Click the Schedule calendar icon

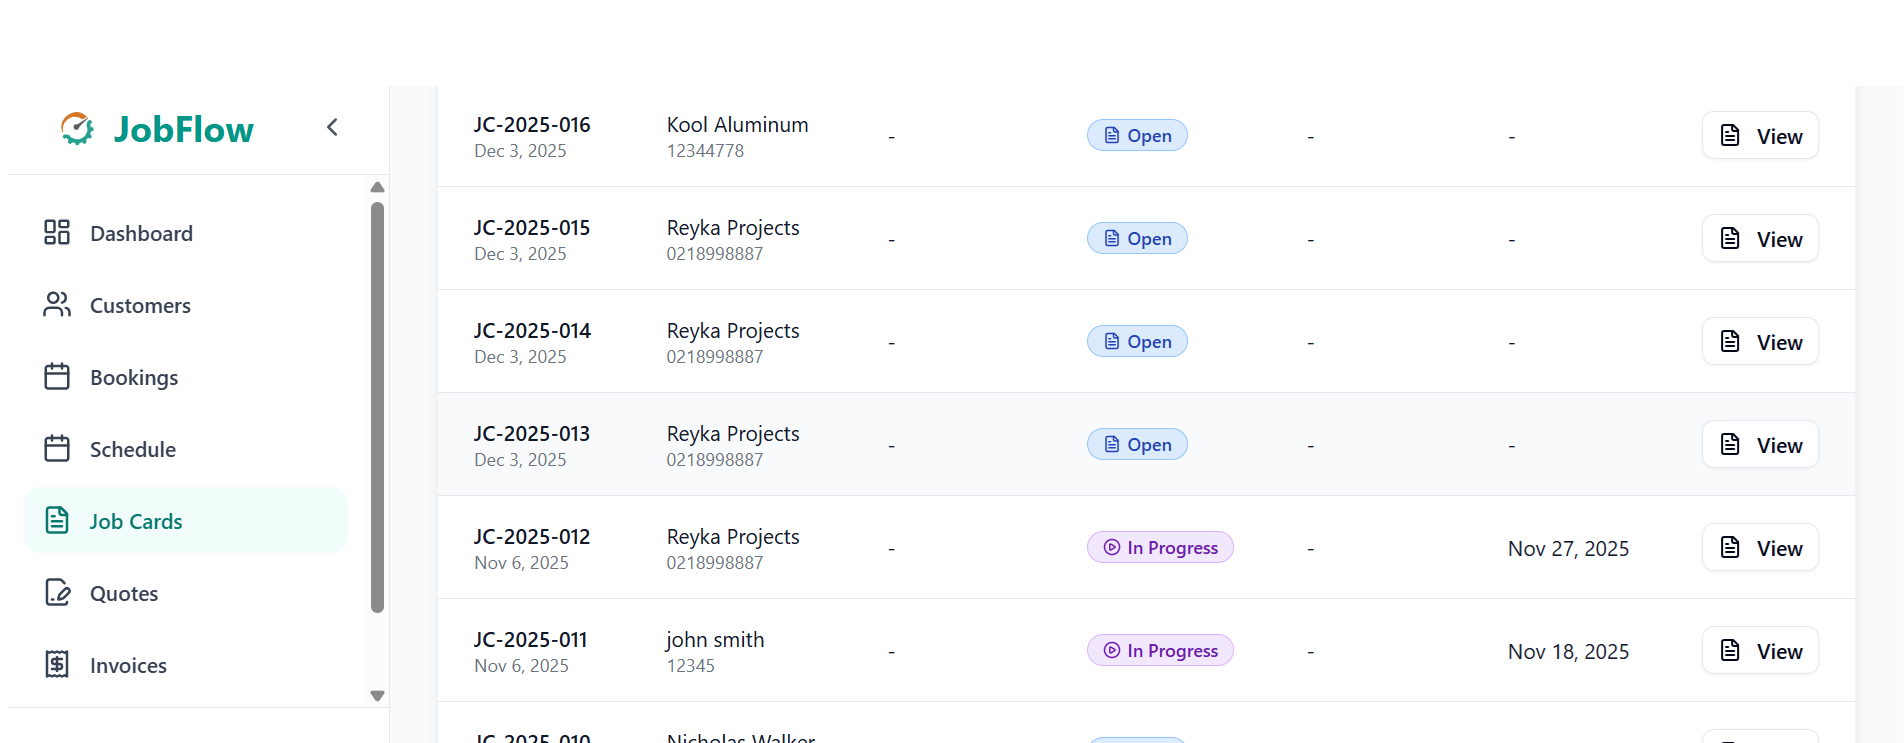click(57, 449)
